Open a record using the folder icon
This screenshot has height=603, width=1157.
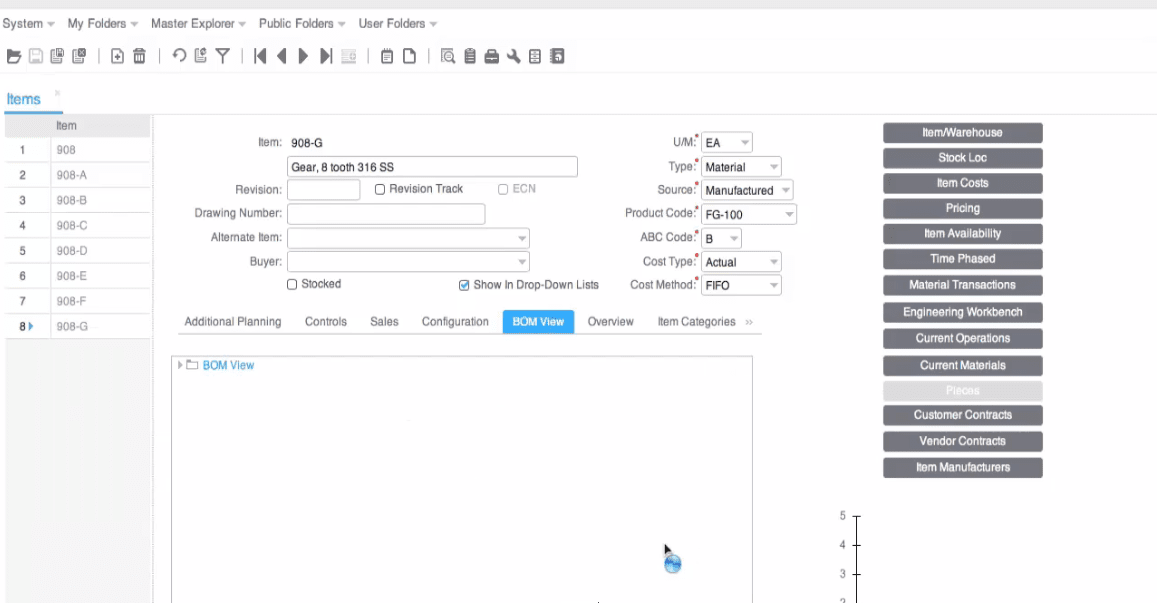coord(14,56)
